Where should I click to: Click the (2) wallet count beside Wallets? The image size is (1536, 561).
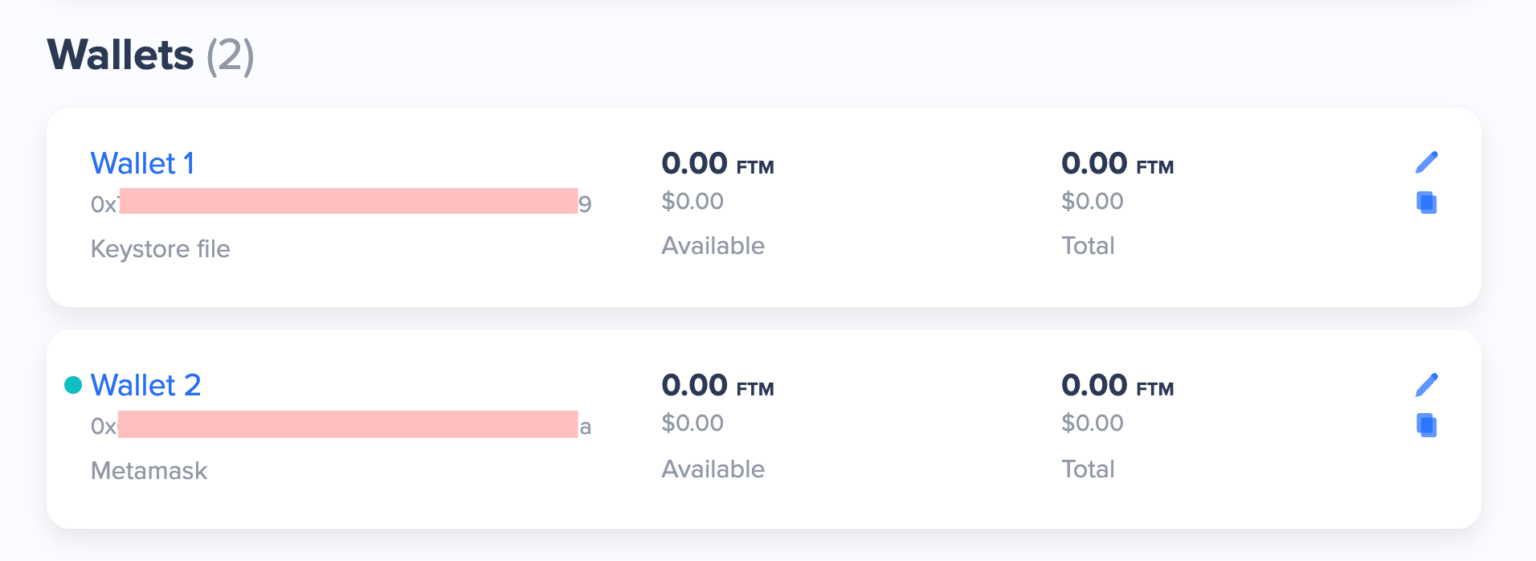(230, 56)
